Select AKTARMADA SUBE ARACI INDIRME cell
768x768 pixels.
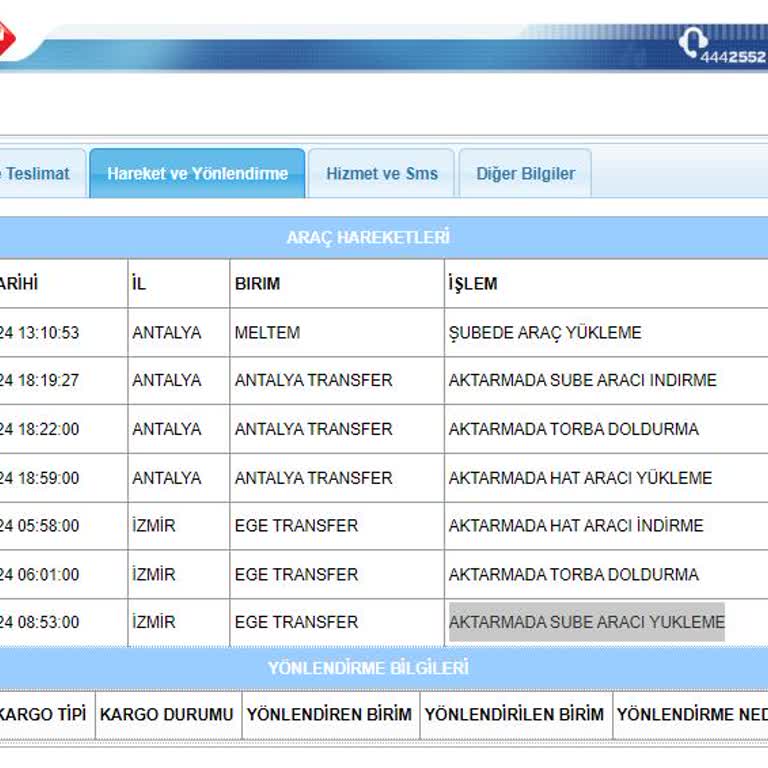(606, 380)
